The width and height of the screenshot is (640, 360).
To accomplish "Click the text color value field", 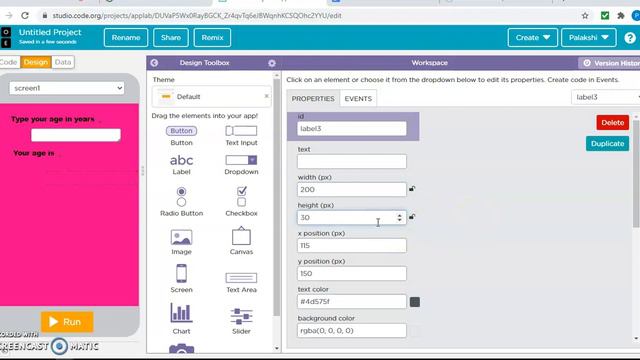I will (x=352, y=302).
